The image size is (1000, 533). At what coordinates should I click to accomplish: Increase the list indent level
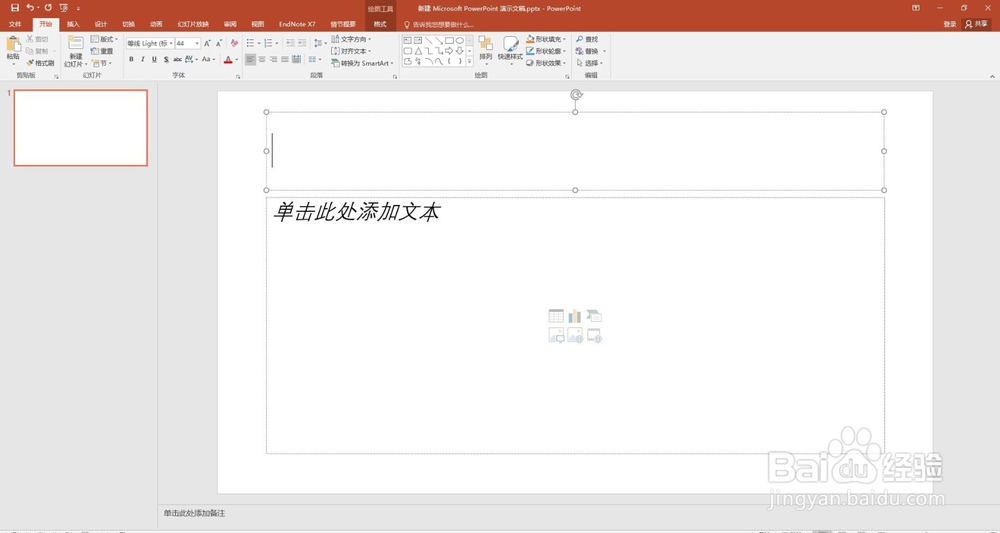coord(302,43)
